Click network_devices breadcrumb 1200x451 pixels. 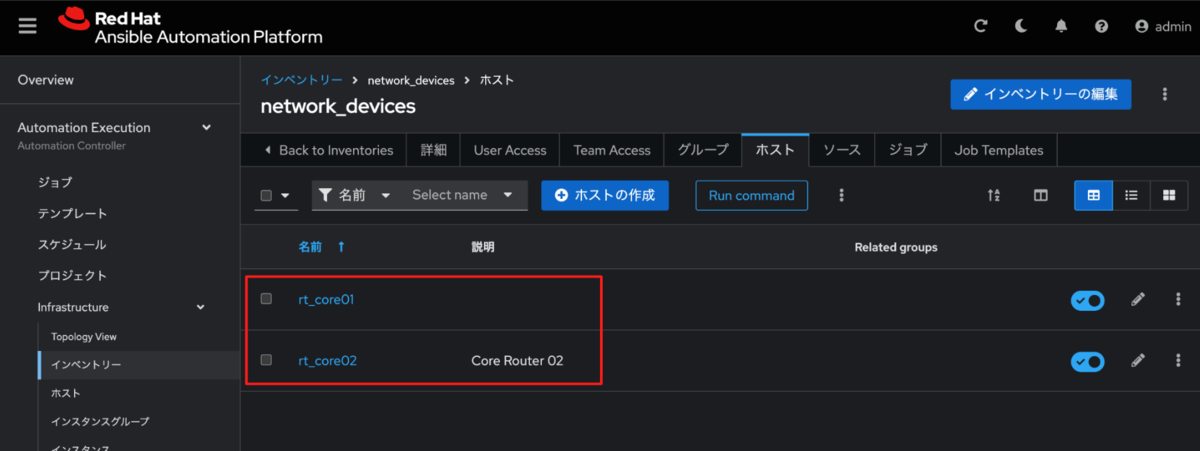pyautogui.click(x=411, y=79)
